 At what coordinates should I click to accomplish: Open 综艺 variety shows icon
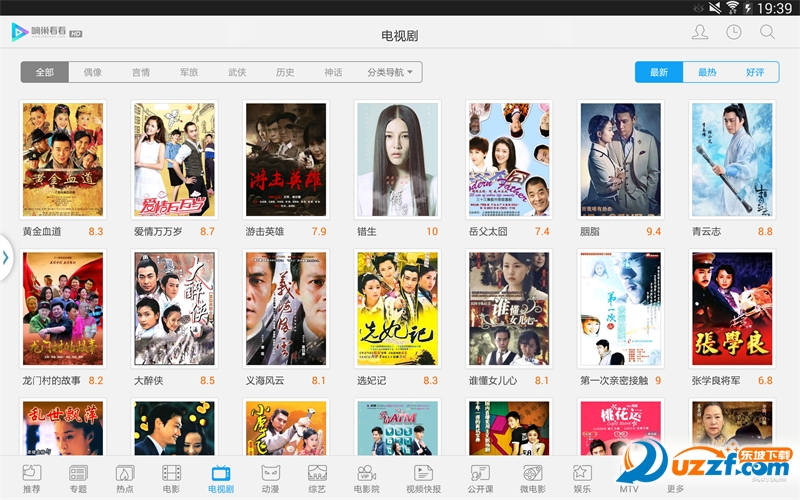318,478
